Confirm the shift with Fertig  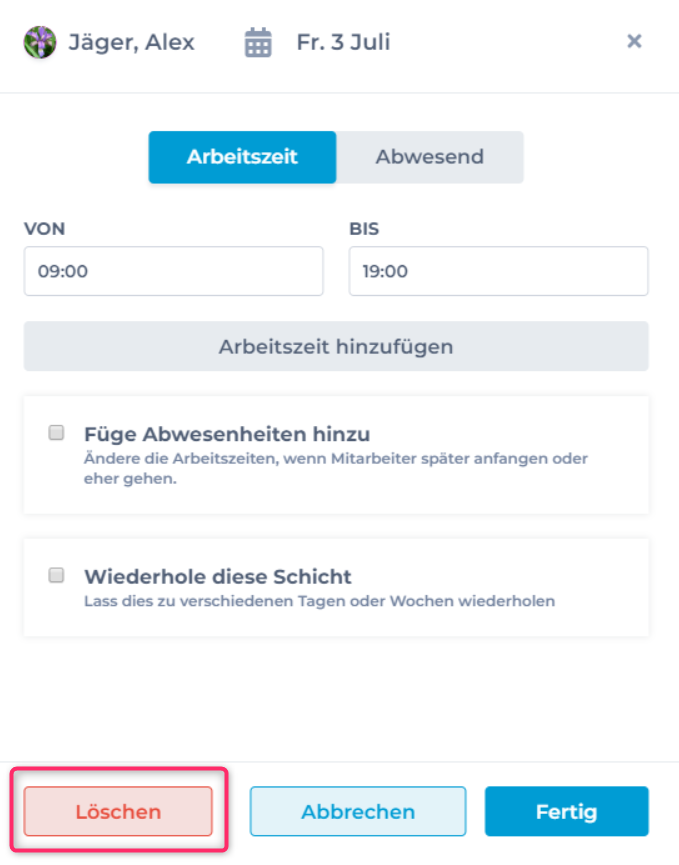click(x=566, y=811)
